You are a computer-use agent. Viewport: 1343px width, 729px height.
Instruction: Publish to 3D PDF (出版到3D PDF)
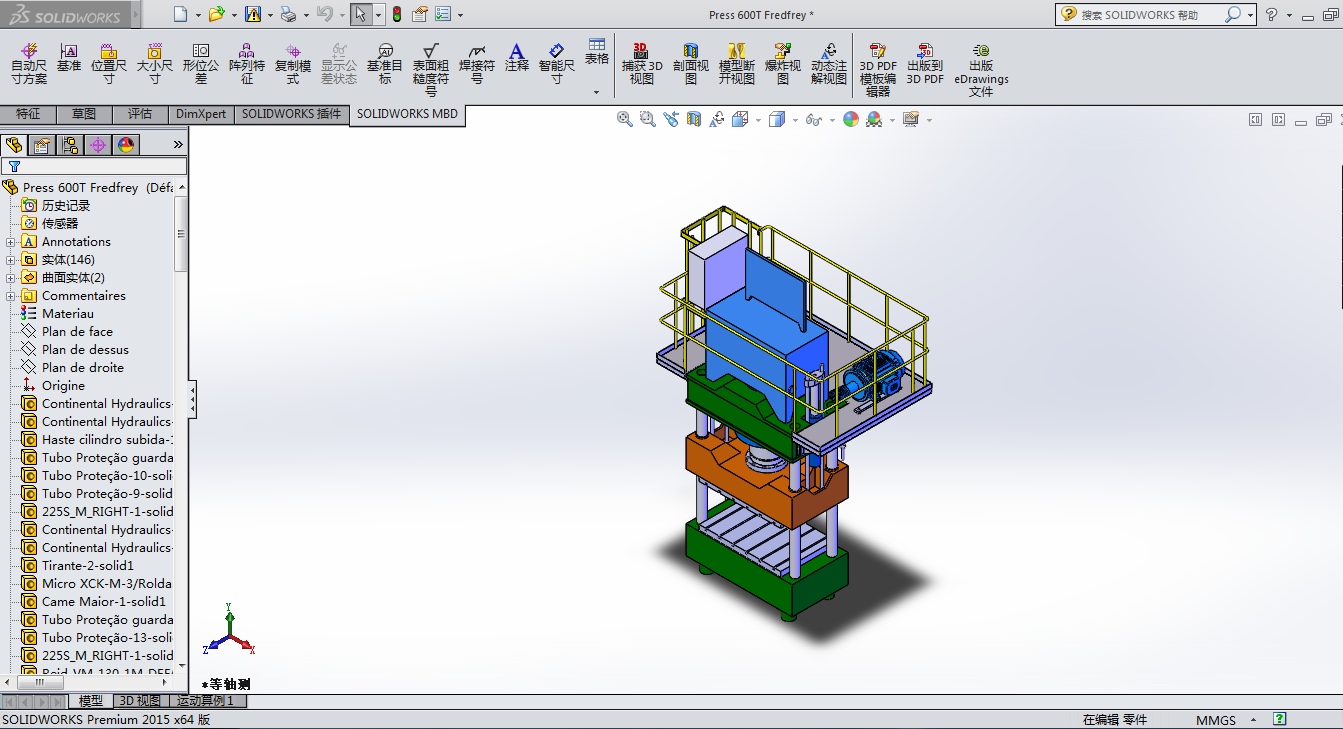click(925, 63)
